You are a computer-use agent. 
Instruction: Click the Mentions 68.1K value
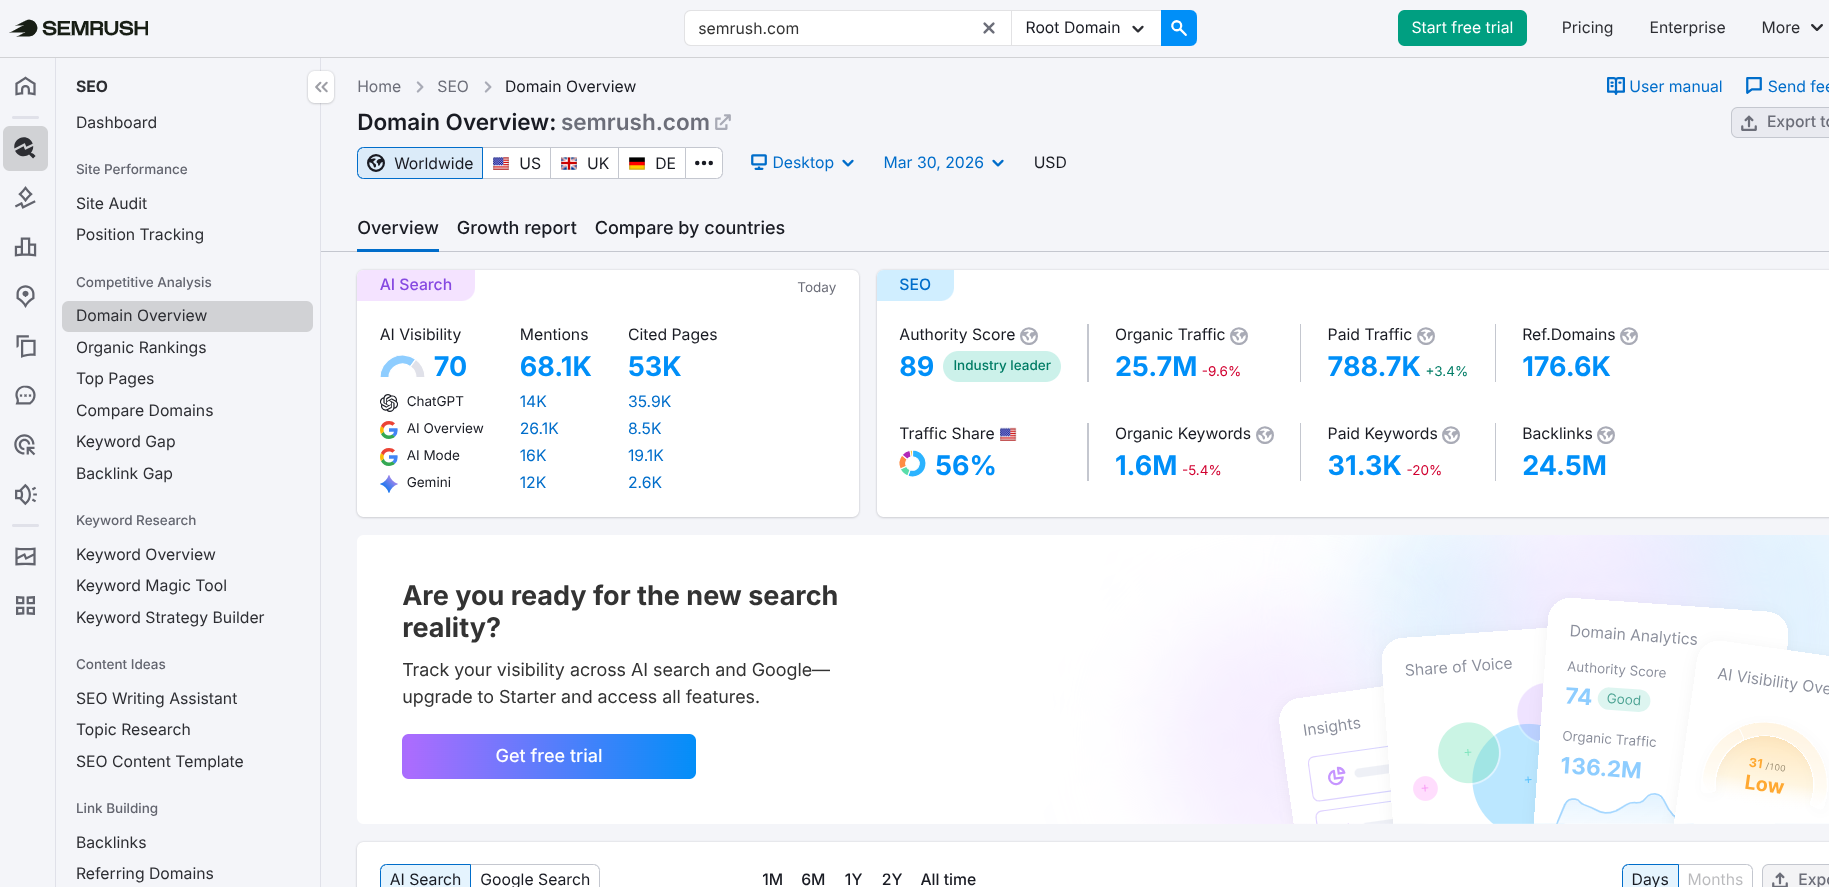point(555,367)
